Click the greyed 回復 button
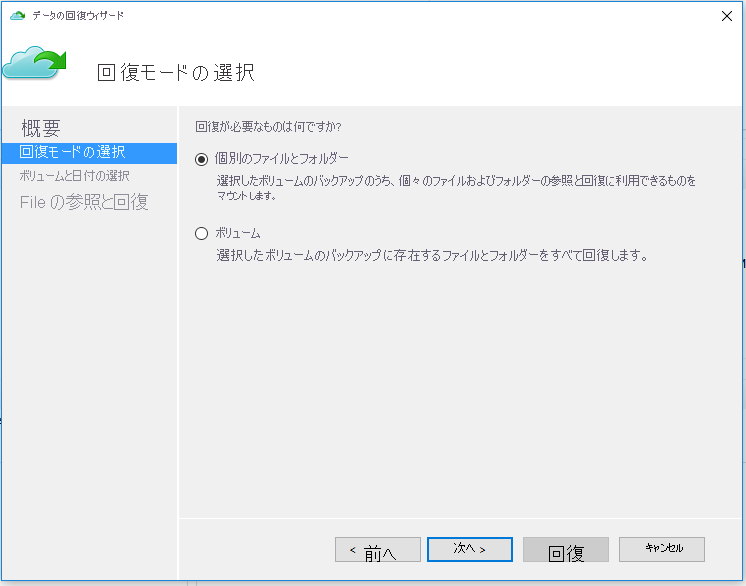Image resolution: width=746 pixels, height=586 pixels. pyautogui.click(x=566, y=549)
